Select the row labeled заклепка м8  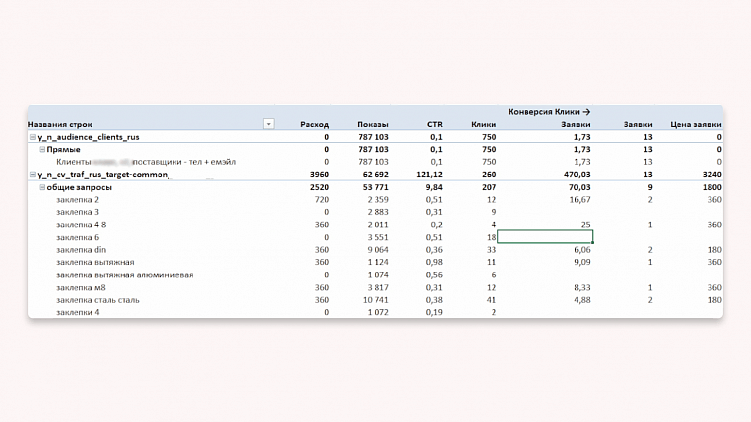[x=82, y=287]
